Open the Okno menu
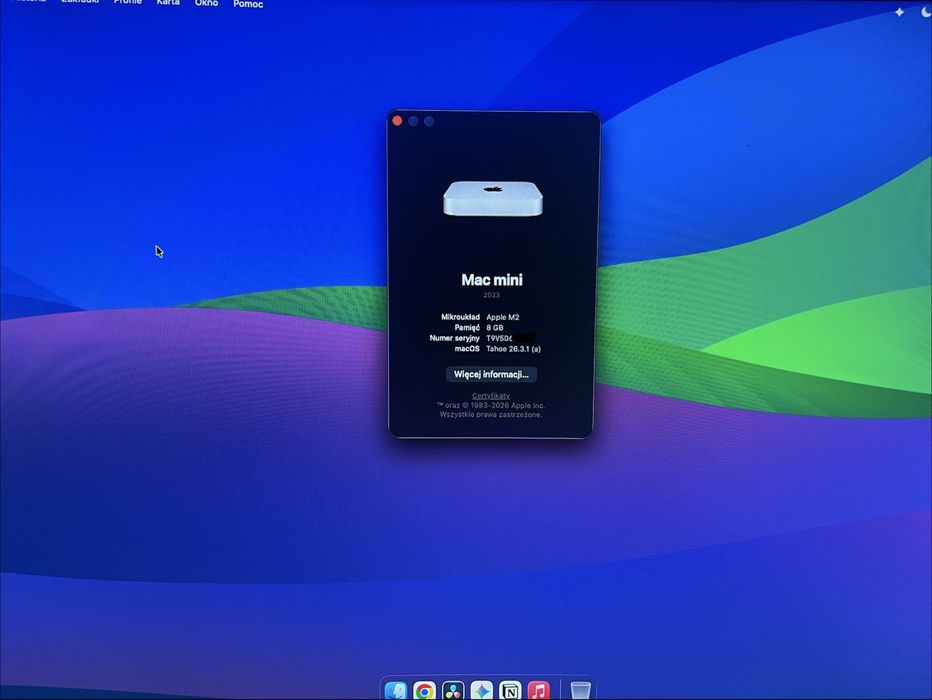Screen dimensions: 932x700 click(206, 4)
